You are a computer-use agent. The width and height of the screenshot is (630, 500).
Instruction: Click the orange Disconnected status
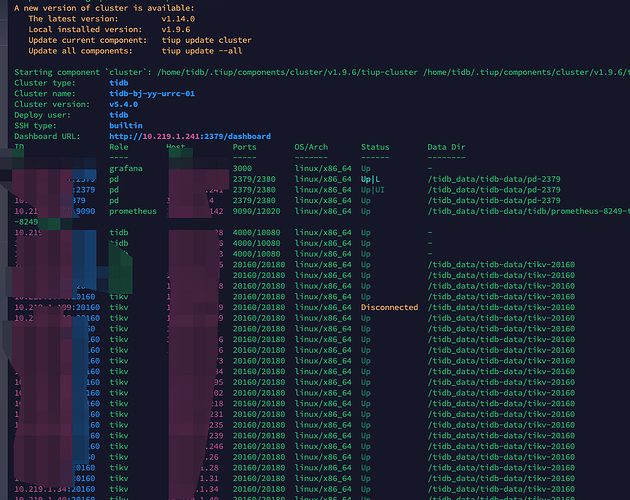tap(389, 307)
